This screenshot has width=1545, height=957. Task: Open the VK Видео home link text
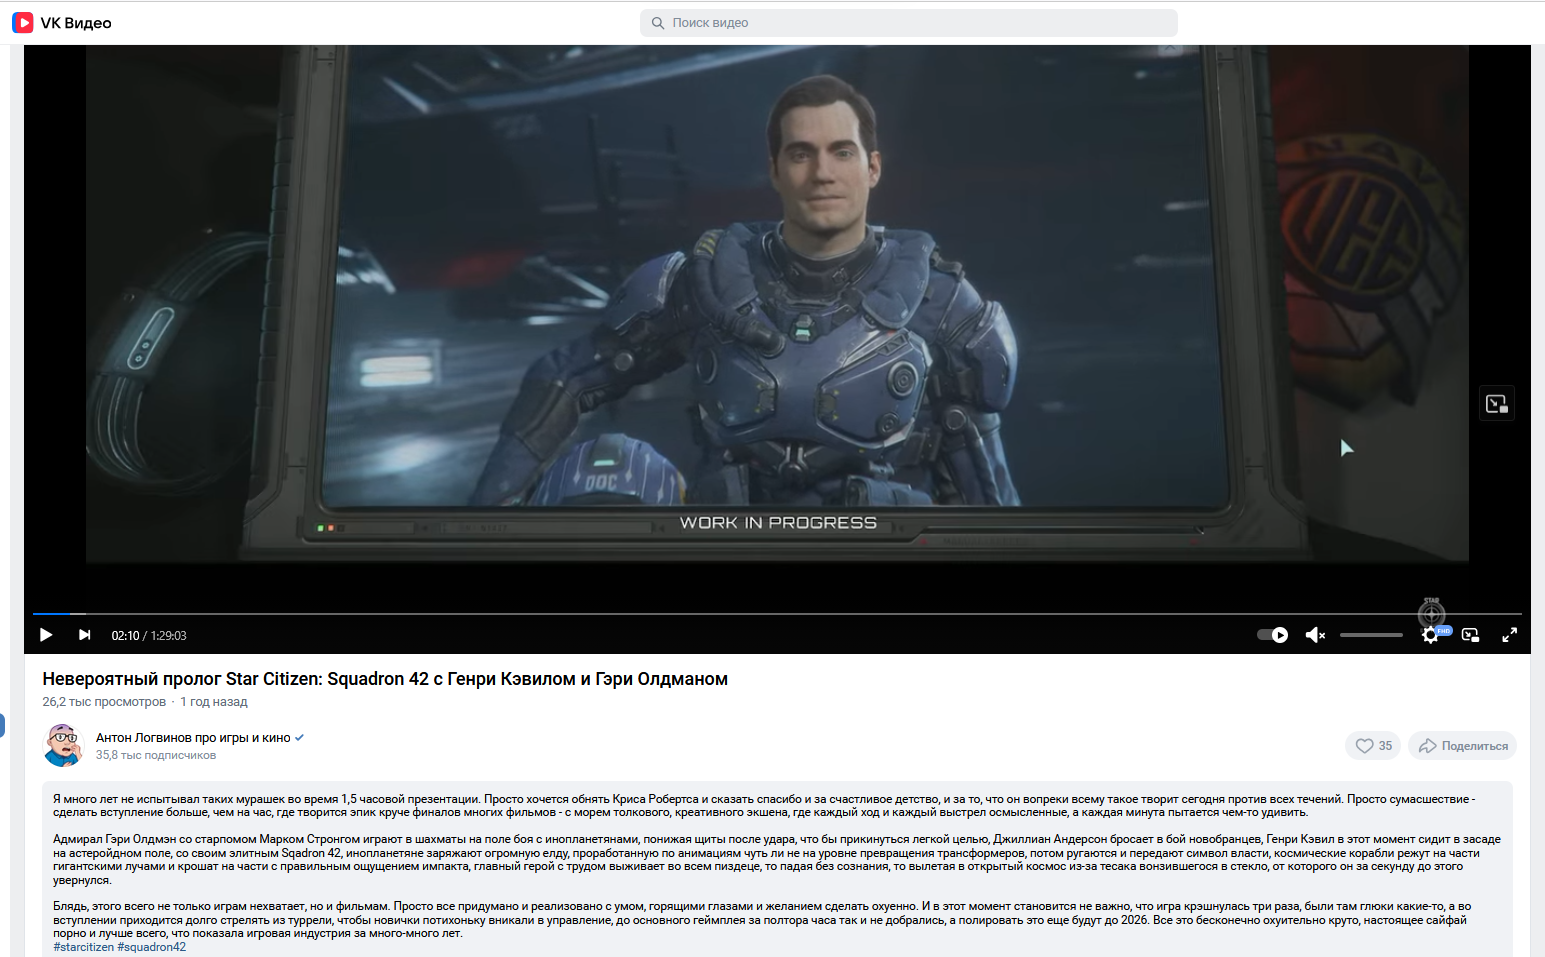coord(76,23)
